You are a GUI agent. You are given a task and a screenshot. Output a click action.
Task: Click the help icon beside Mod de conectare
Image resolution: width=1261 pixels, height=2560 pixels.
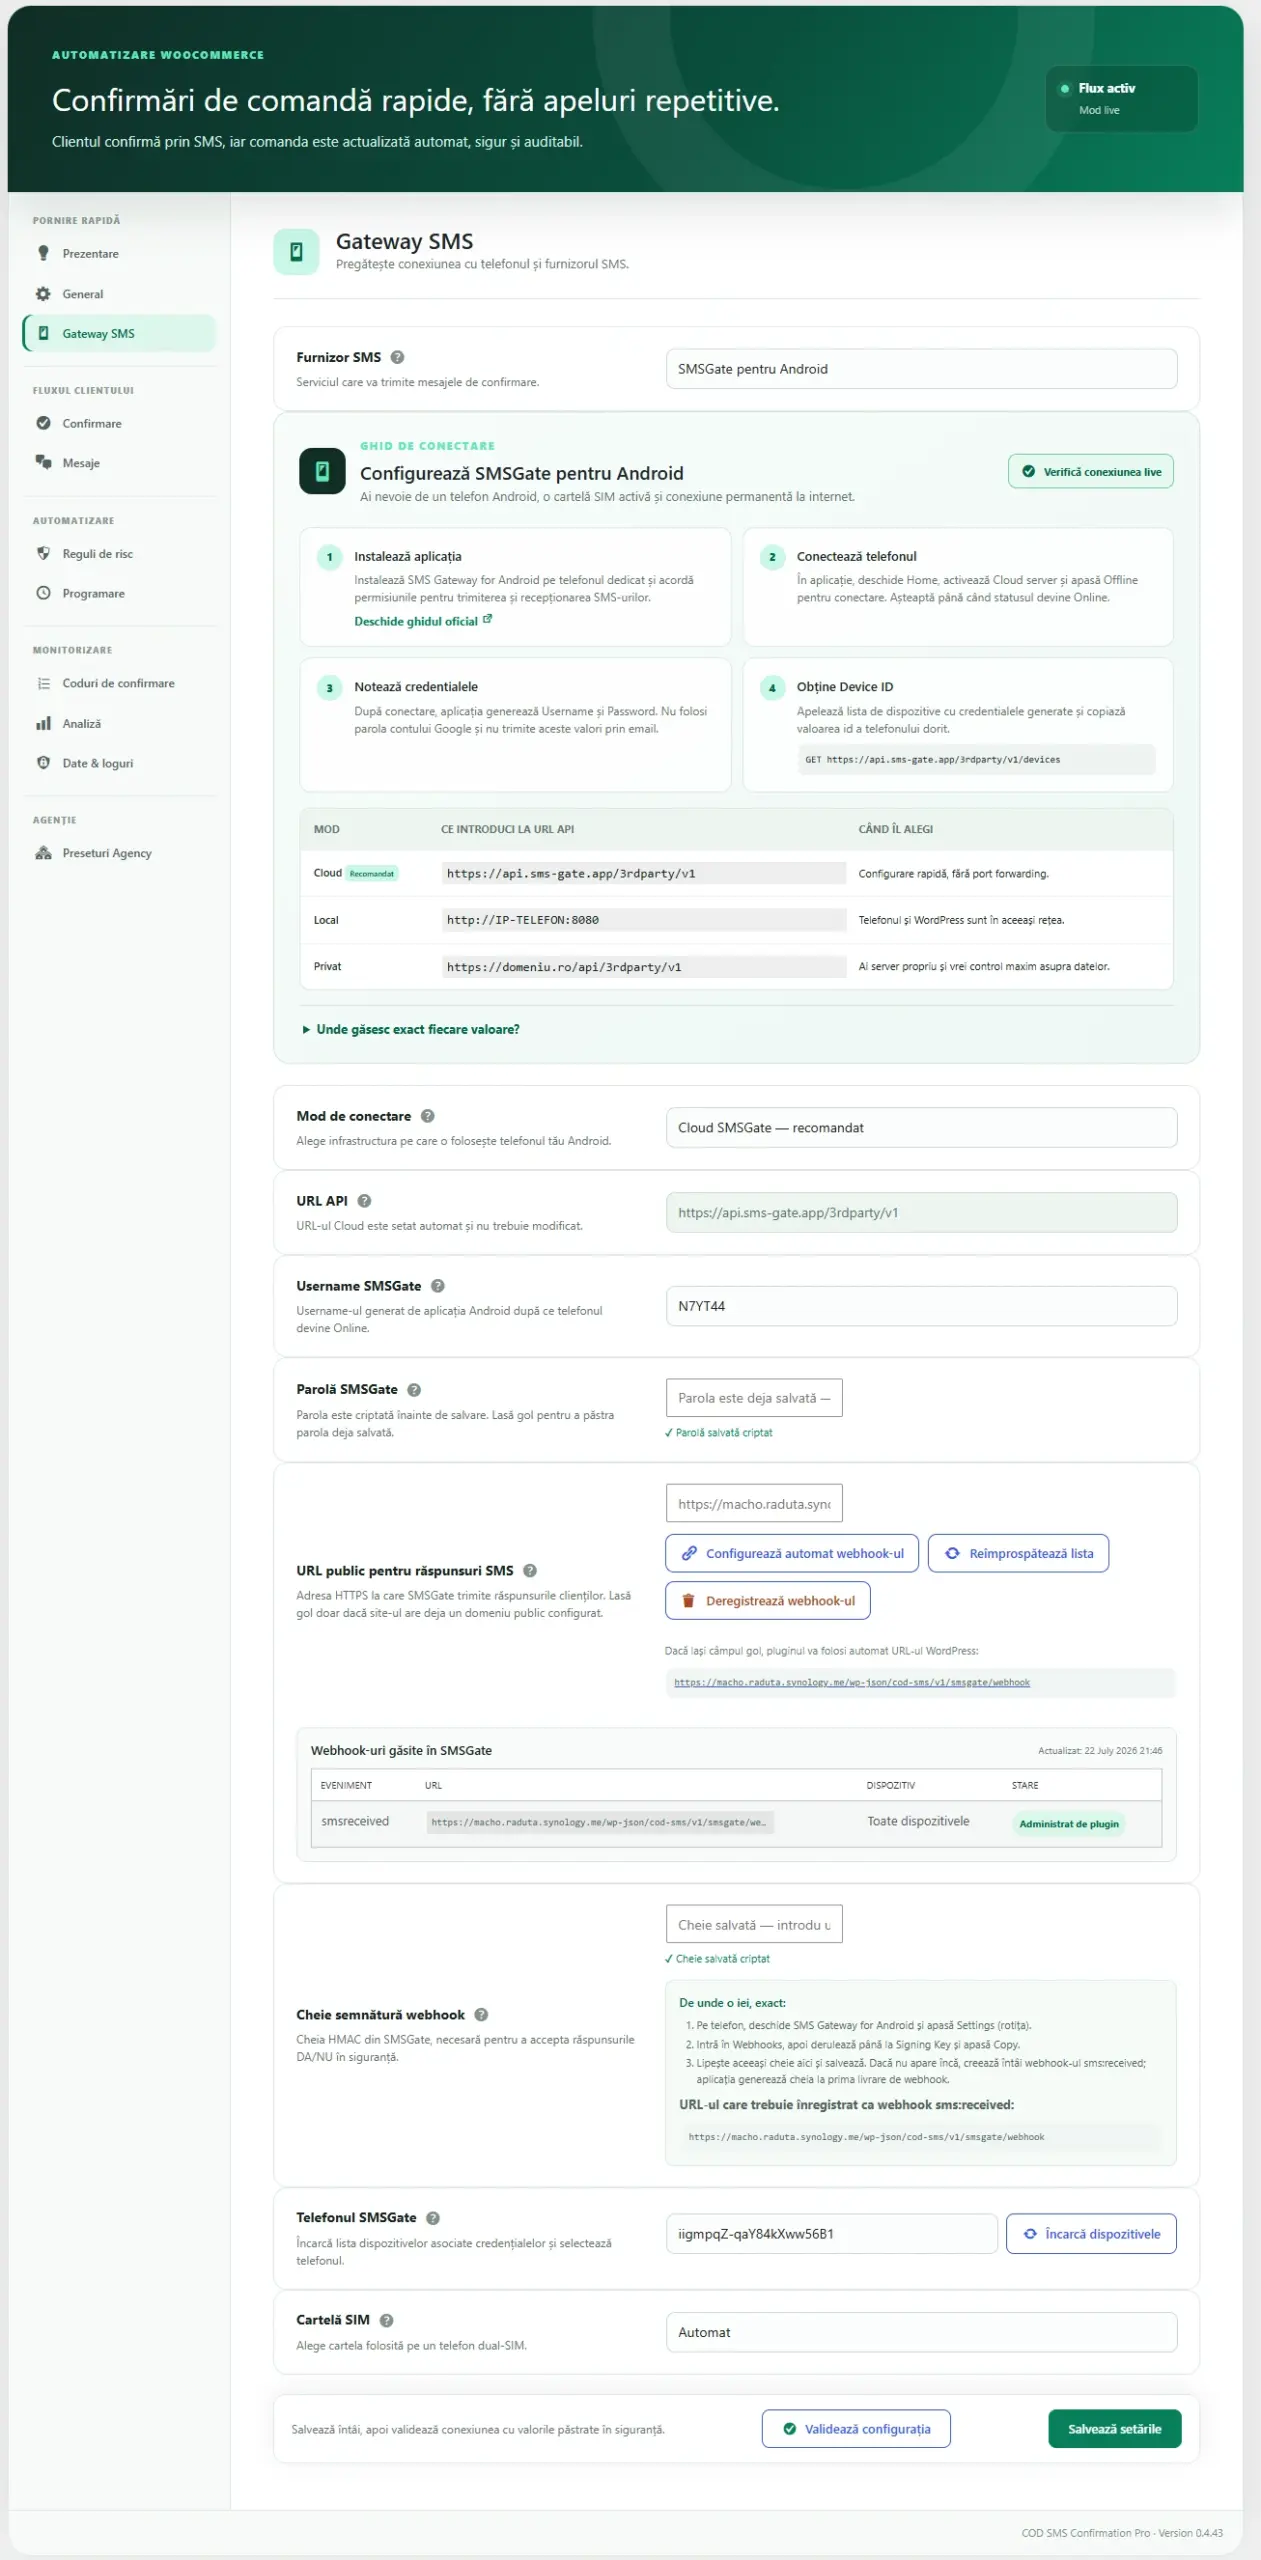tap(427, 1116)
